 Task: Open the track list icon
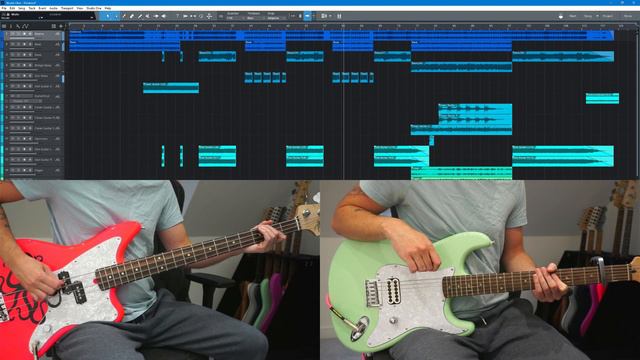(x=4, y=26)
